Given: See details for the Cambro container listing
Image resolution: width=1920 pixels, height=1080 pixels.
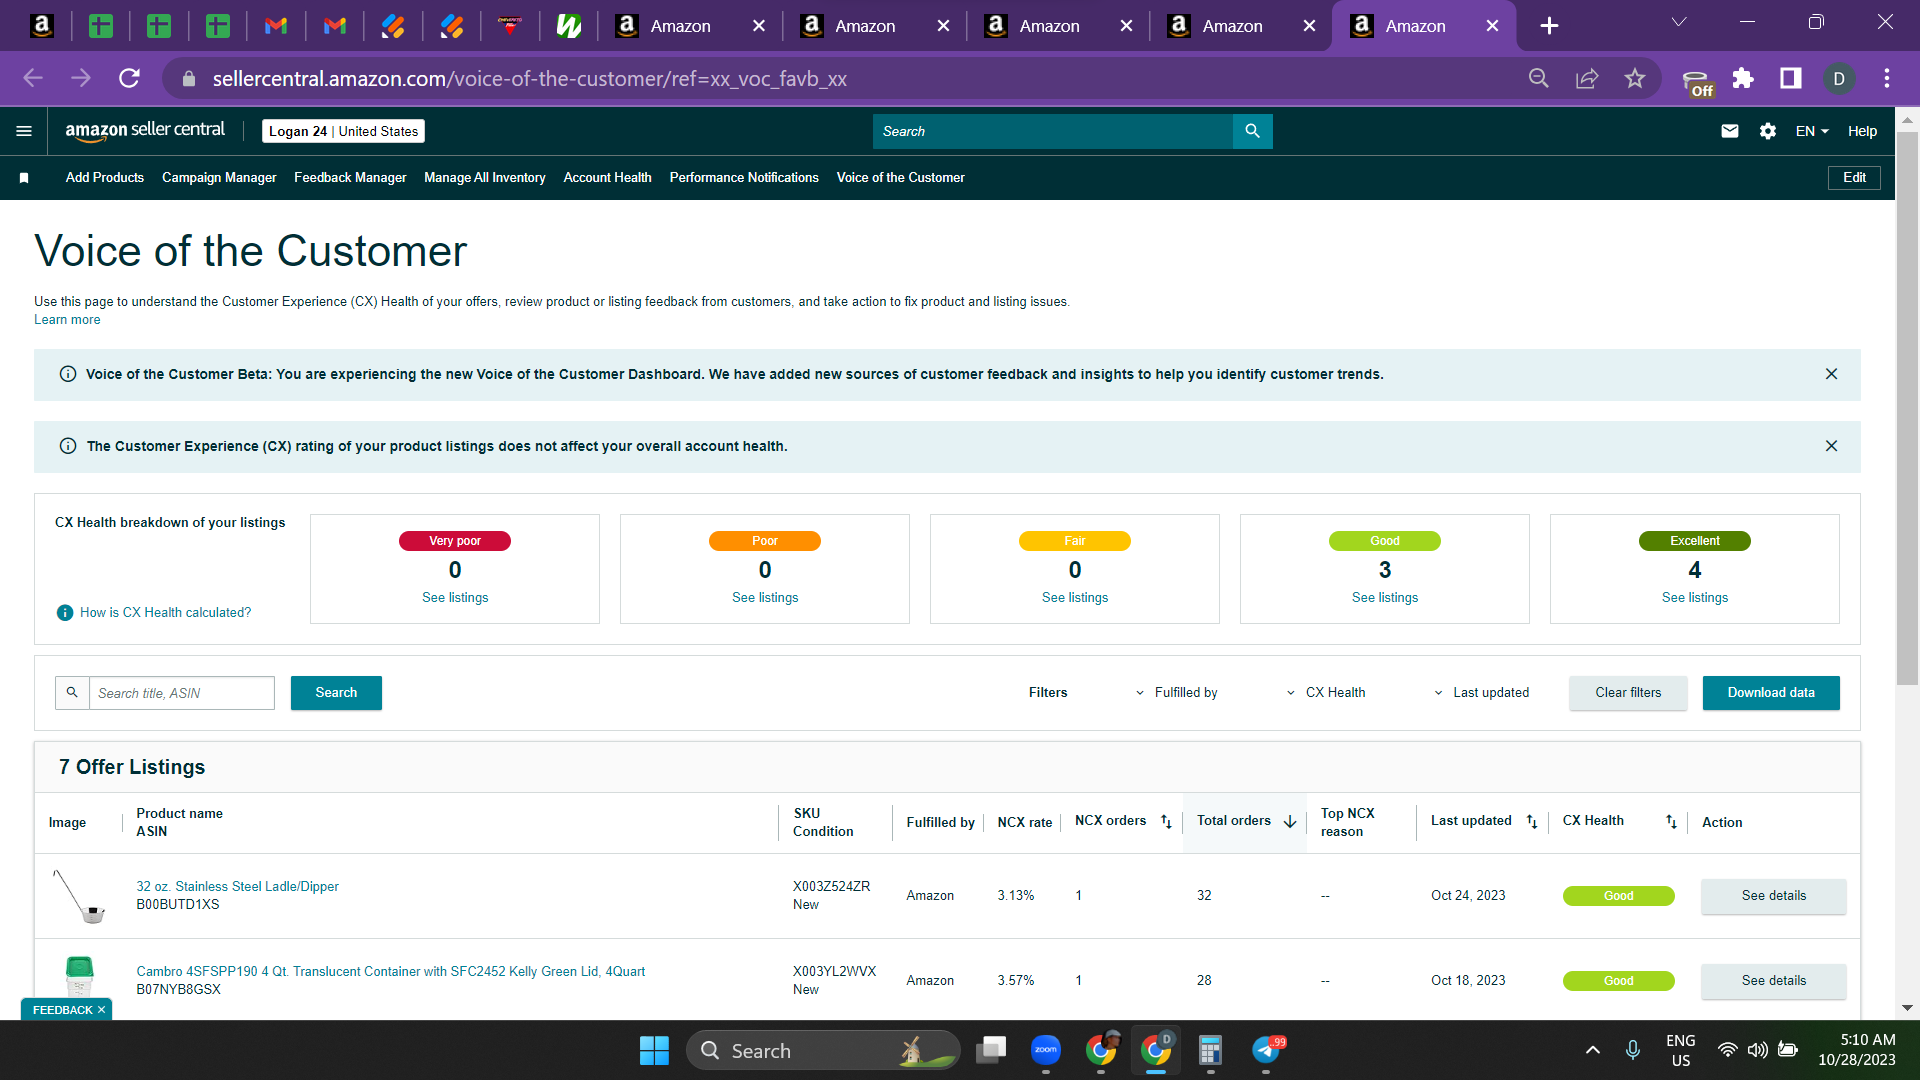Looking at the screenshot, I should coord(1774,981).
